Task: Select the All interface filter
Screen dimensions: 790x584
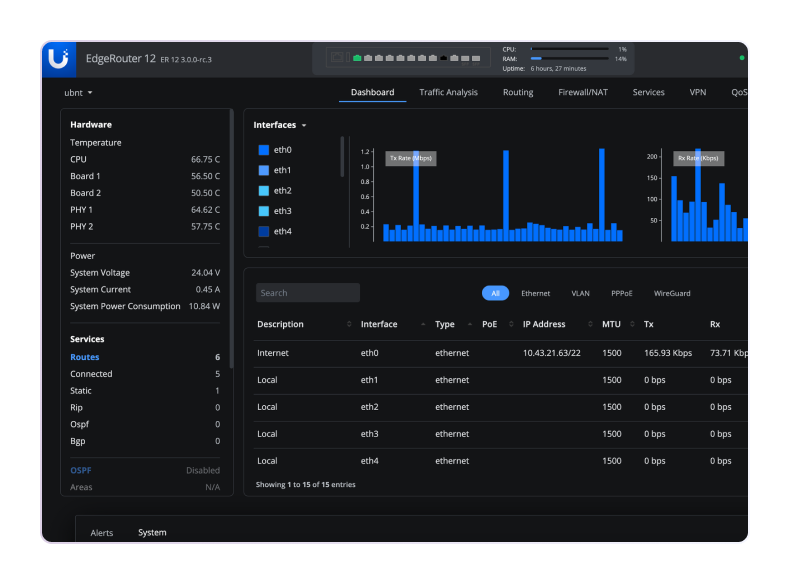Action: 495,293
